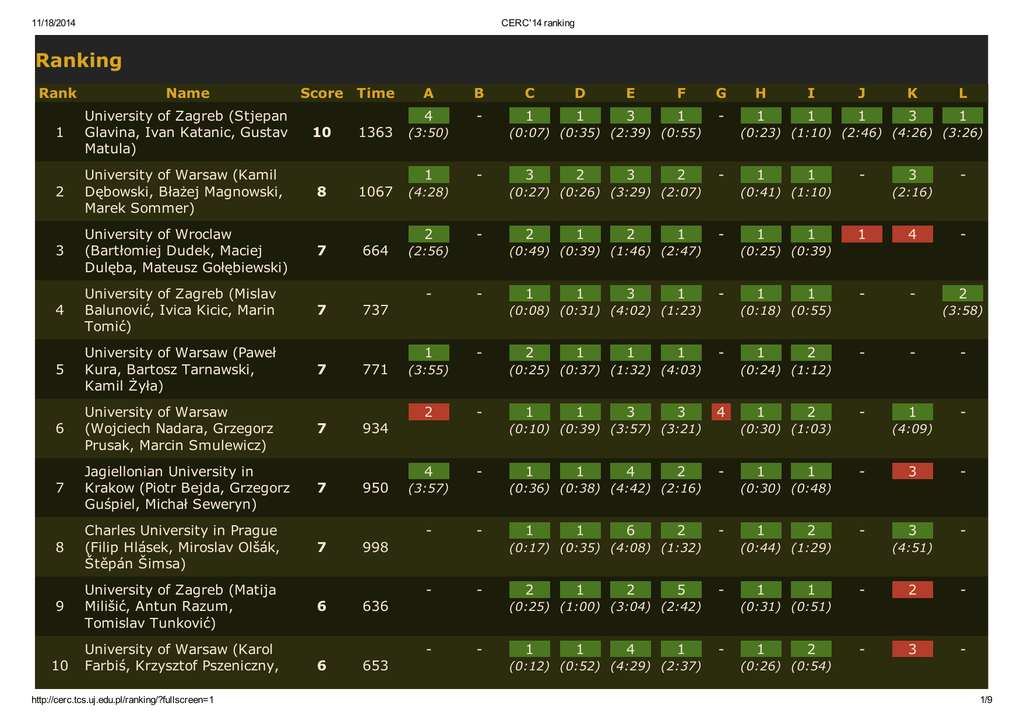Viewport: 1024px width, 724px height.
Task: Click red problem A cell in rank 6 row
Action: pyautogui.click(x=428, y=412)
